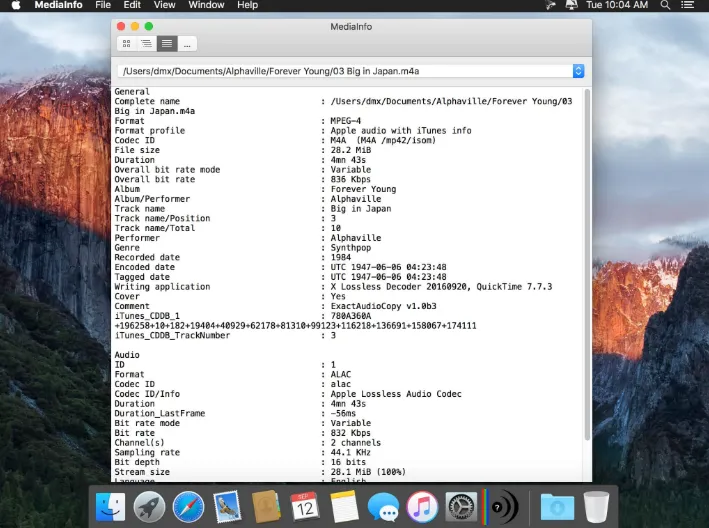709x528 pixels.
Task: Open the Apple menu
Action: [x=16, y=5]
